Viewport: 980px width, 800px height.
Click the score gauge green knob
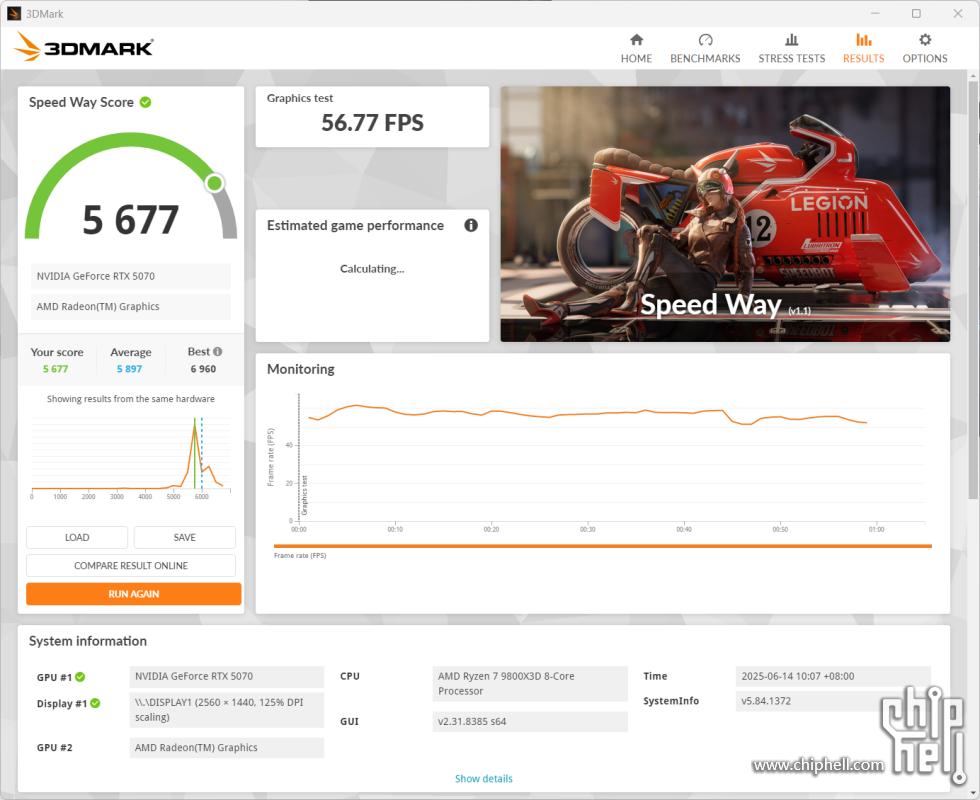coord(214,183)
